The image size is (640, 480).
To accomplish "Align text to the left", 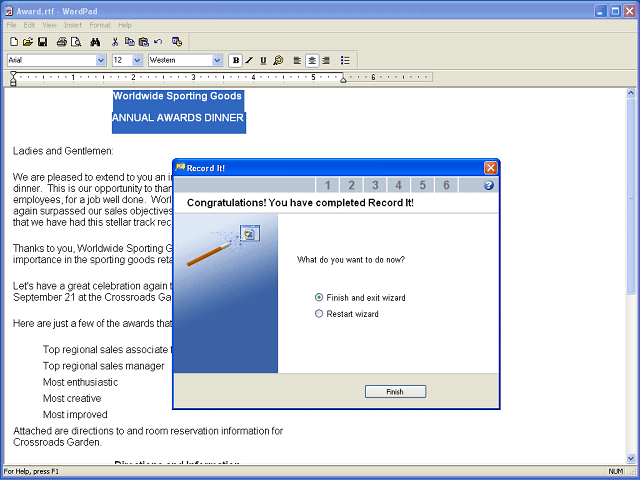I will [x=297, y=60].
